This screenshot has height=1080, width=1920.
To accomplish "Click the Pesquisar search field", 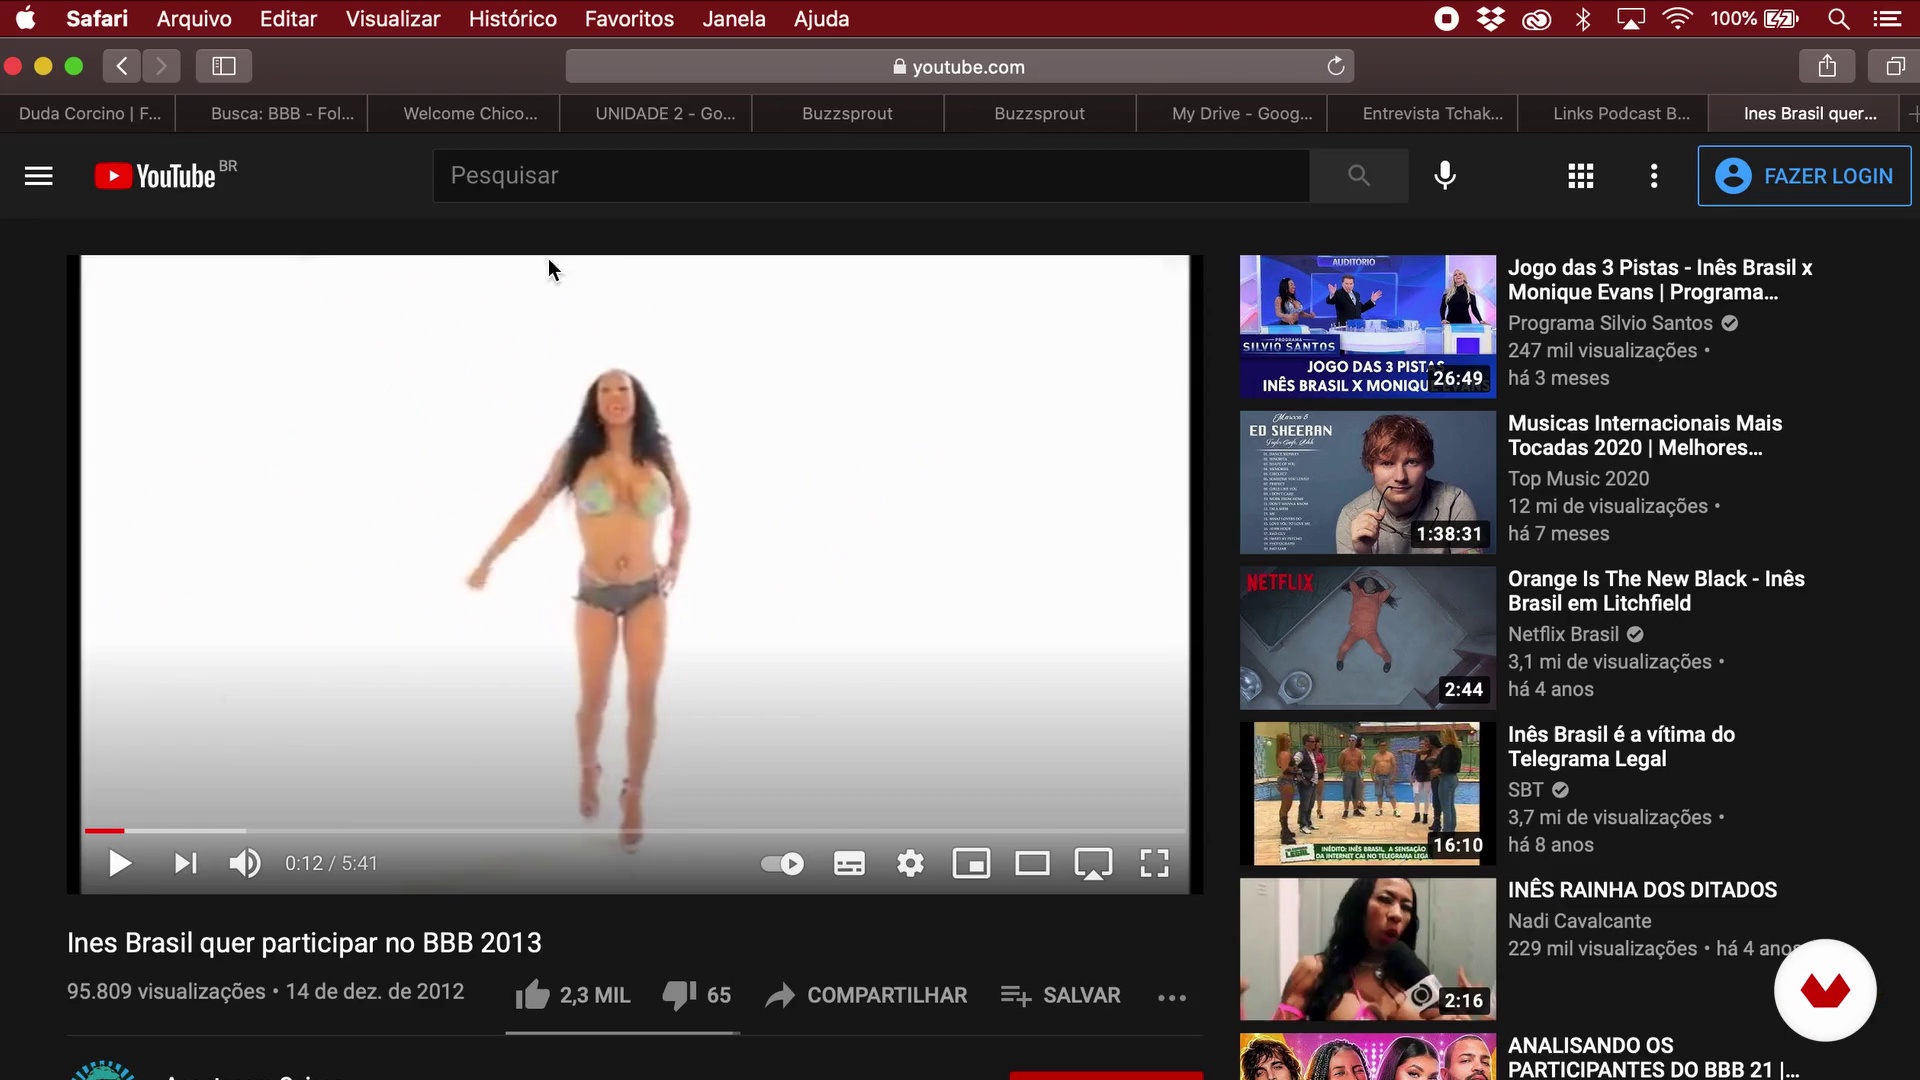I will click(871, 176).
